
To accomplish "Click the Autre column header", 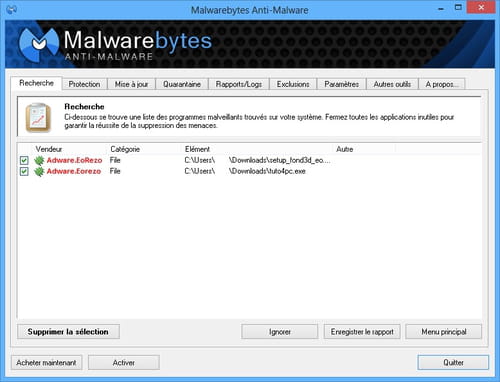I will pos(345,149).
